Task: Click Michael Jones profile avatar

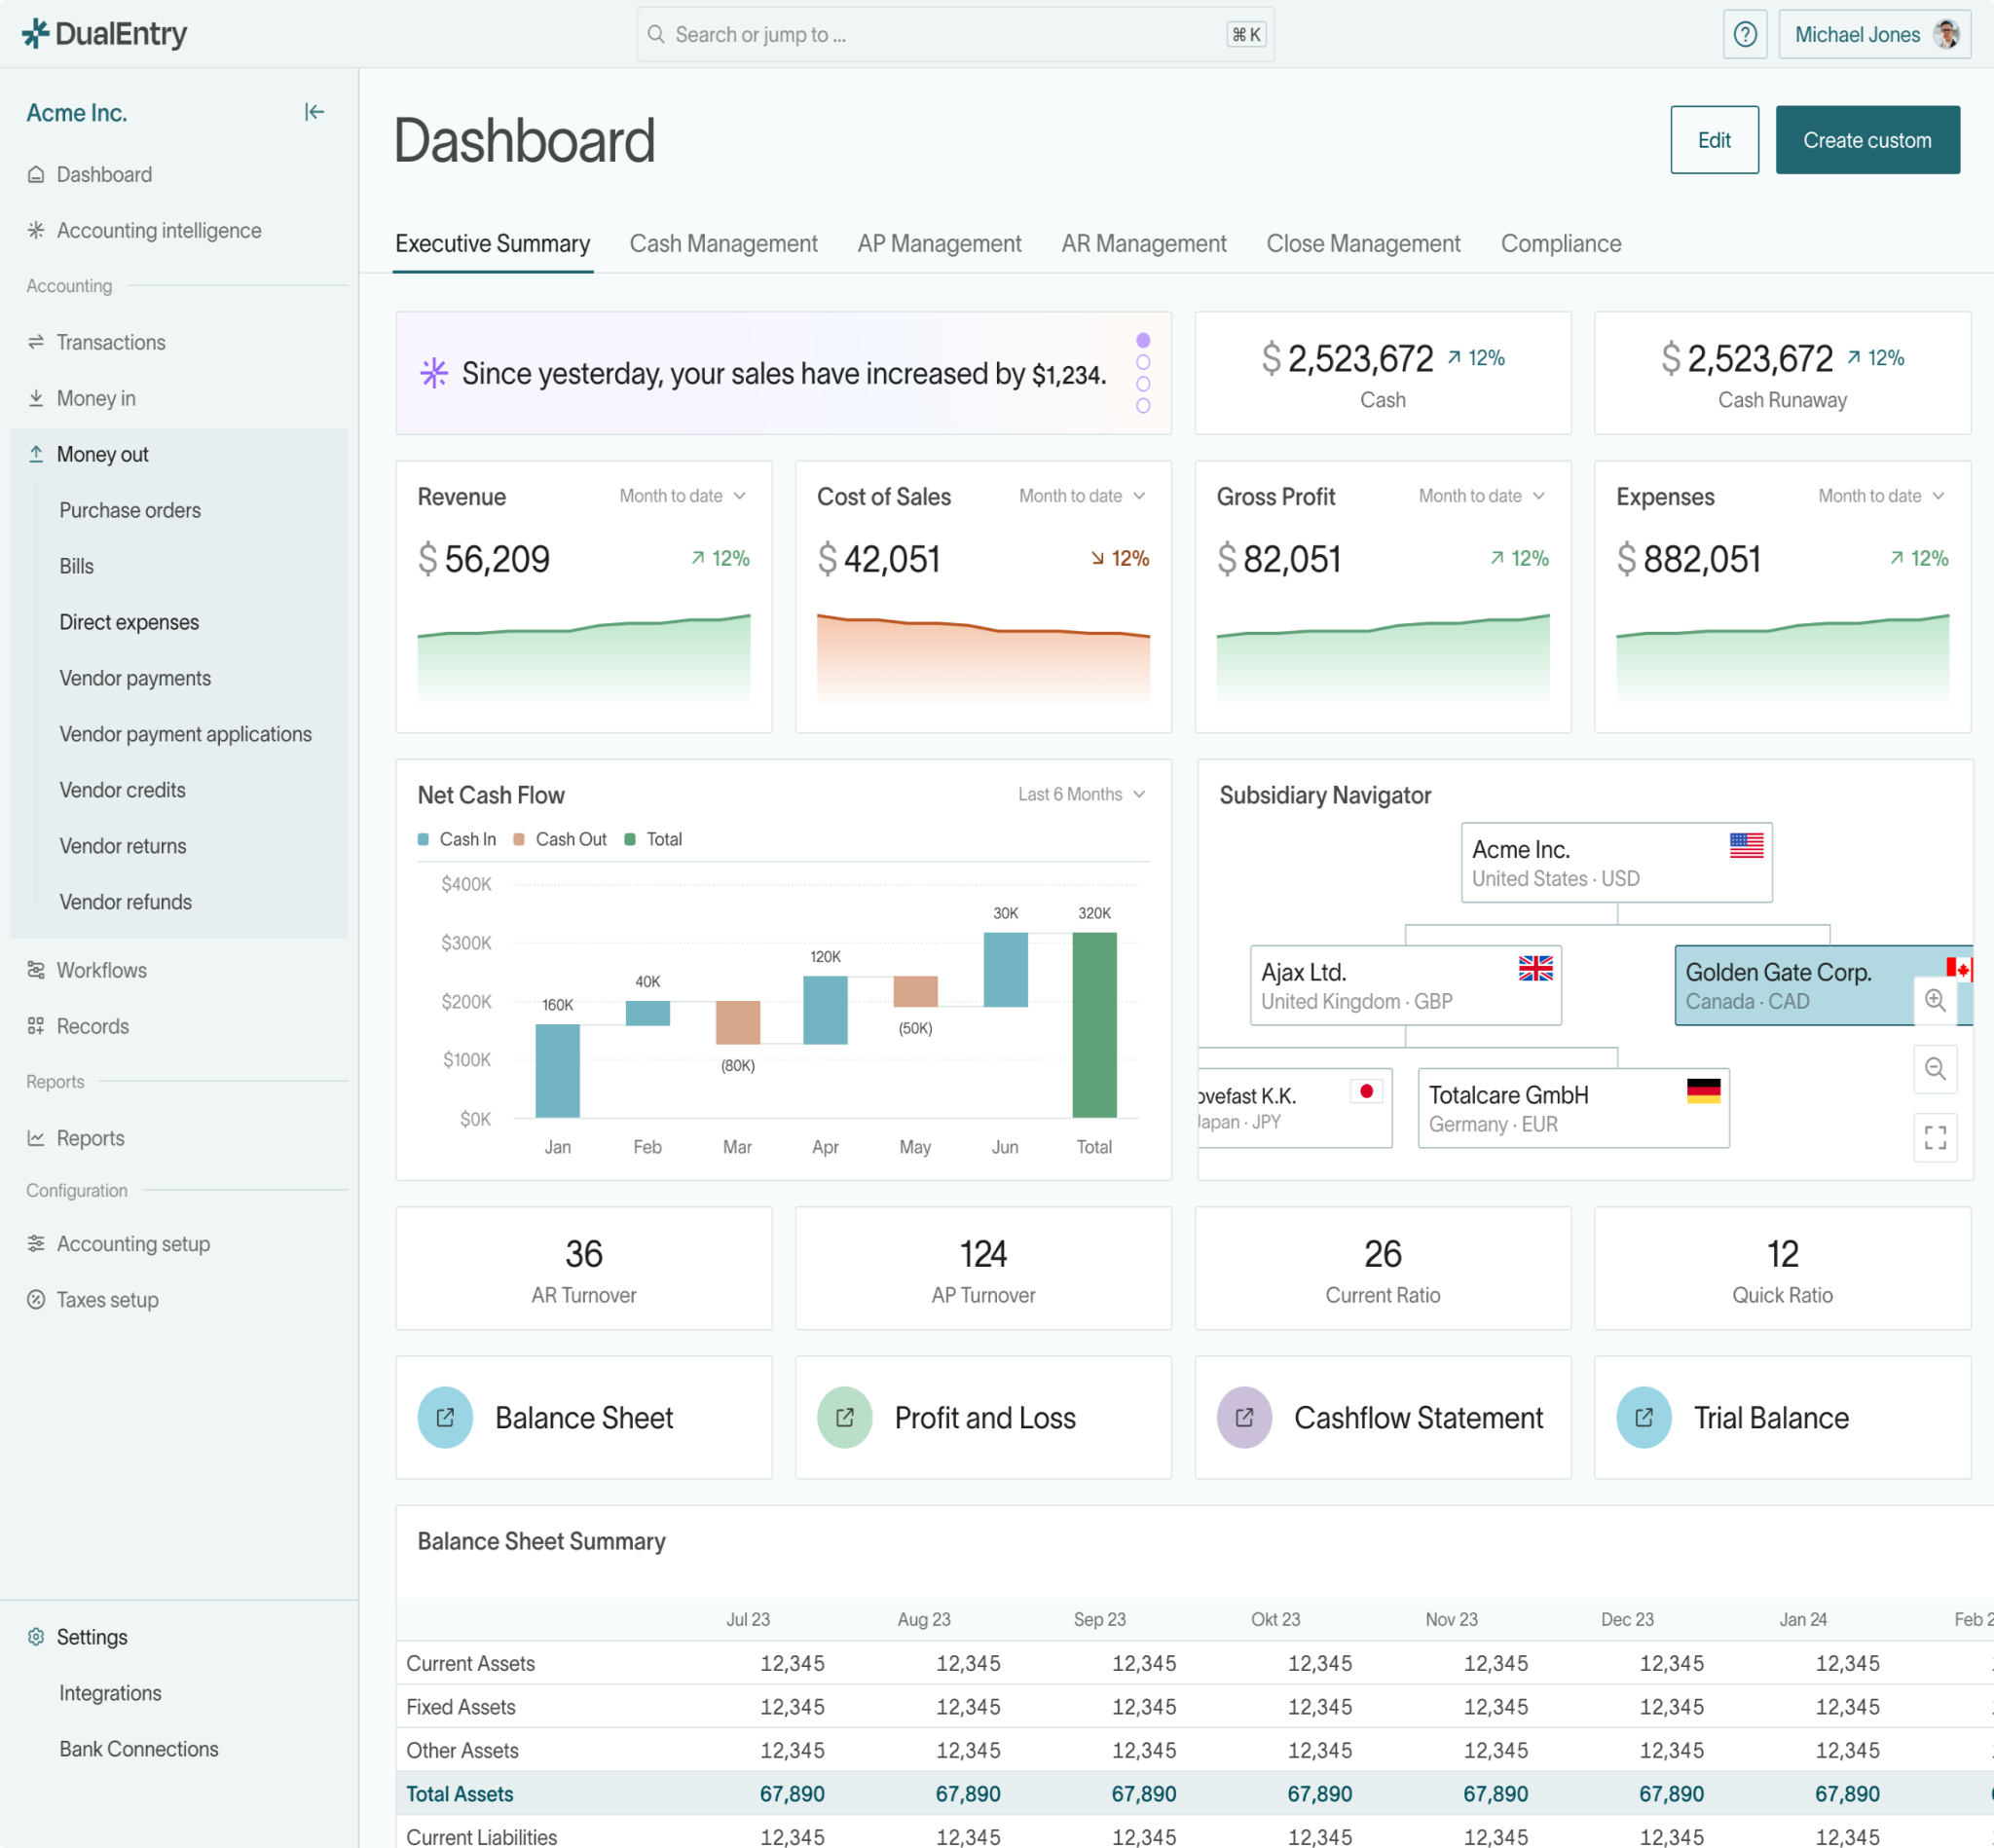Action: pos(1945,35)
